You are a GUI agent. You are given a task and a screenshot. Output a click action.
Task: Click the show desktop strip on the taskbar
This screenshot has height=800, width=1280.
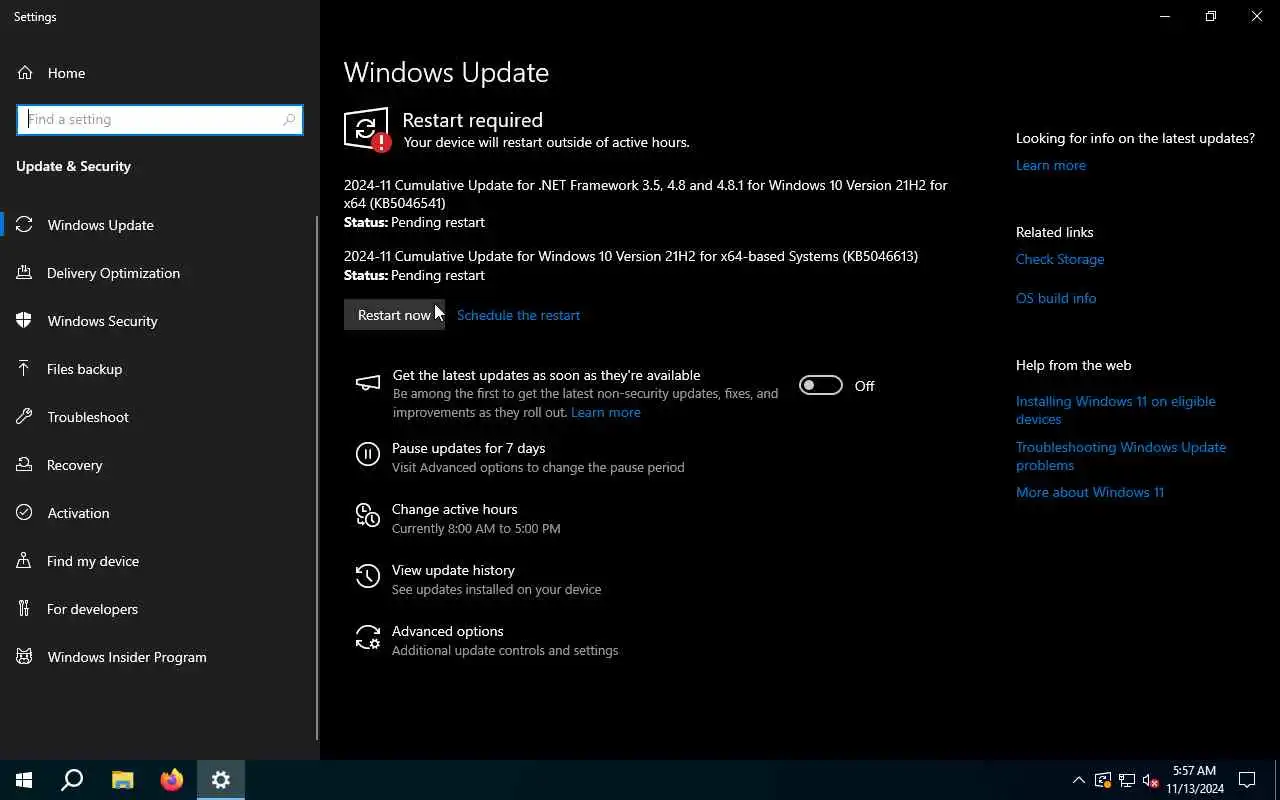tap(1277, 780)
